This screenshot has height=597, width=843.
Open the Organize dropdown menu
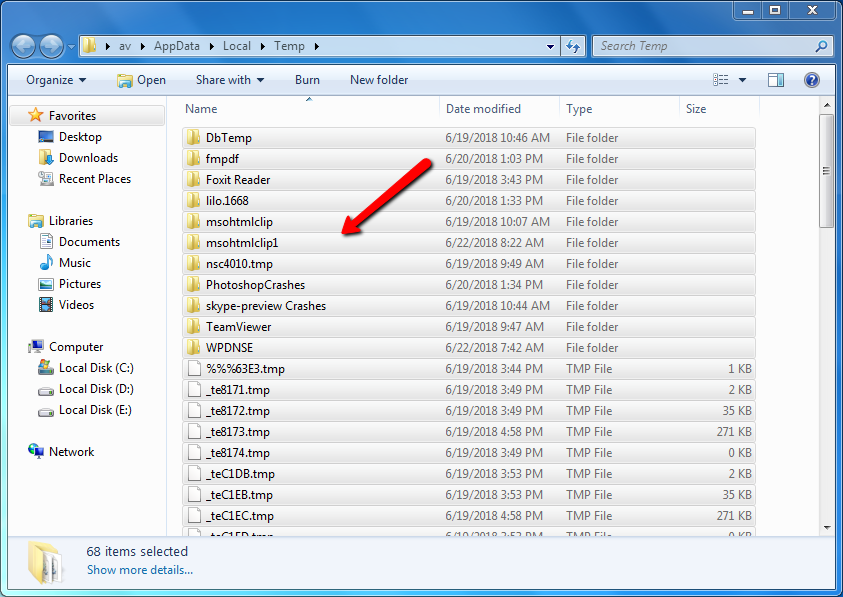click(x=56, y=80)
